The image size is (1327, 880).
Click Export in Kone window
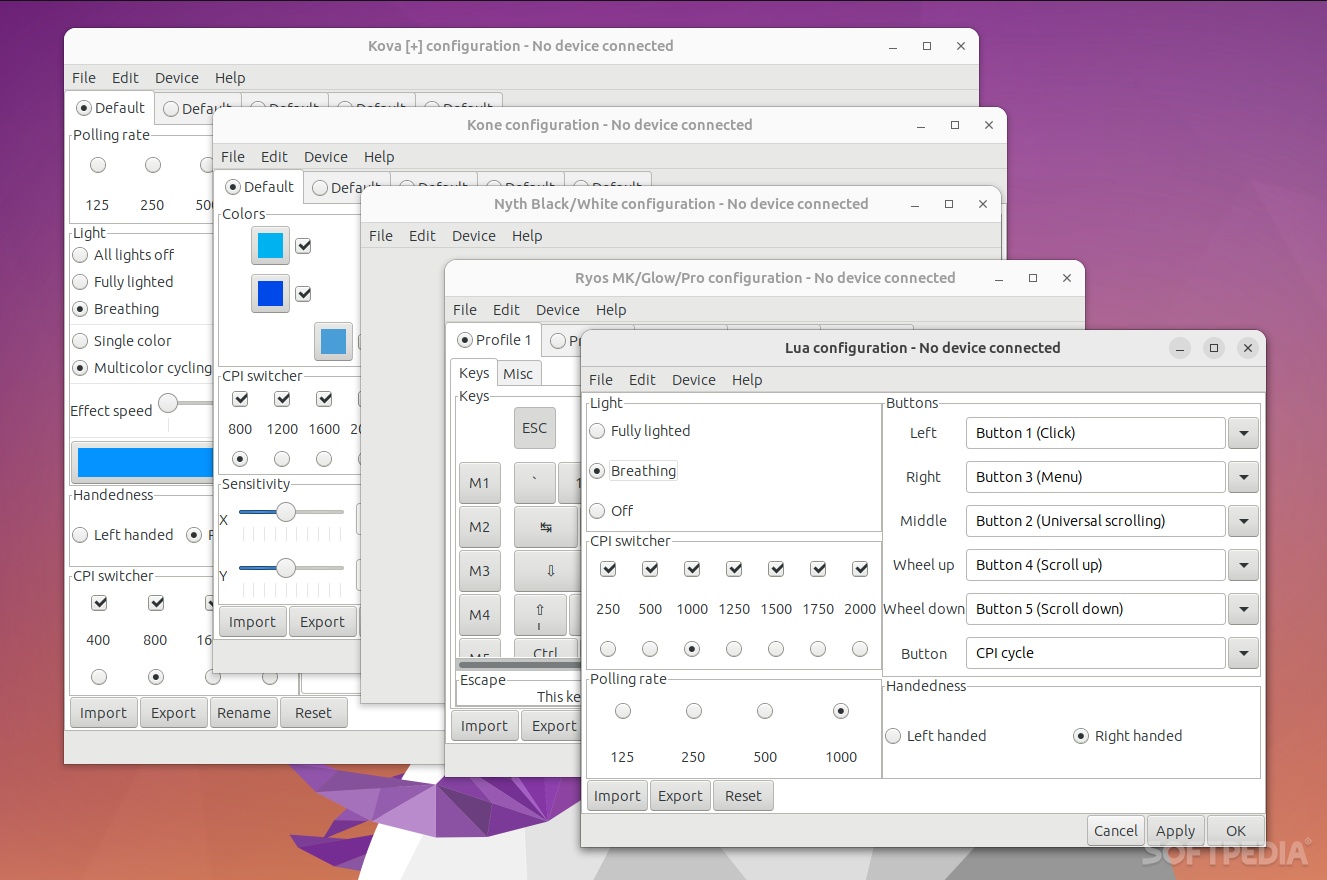(x=322, y=622)
